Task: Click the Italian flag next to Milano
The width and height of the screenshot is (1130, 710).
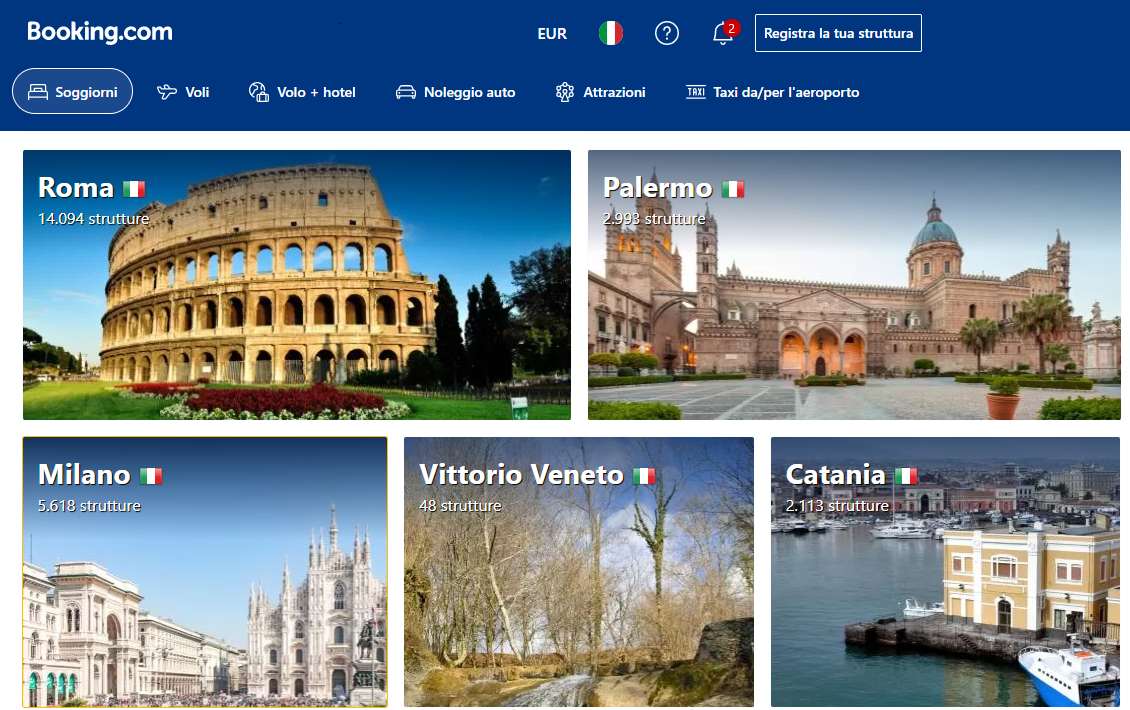Action: click(x=151, y=476)
